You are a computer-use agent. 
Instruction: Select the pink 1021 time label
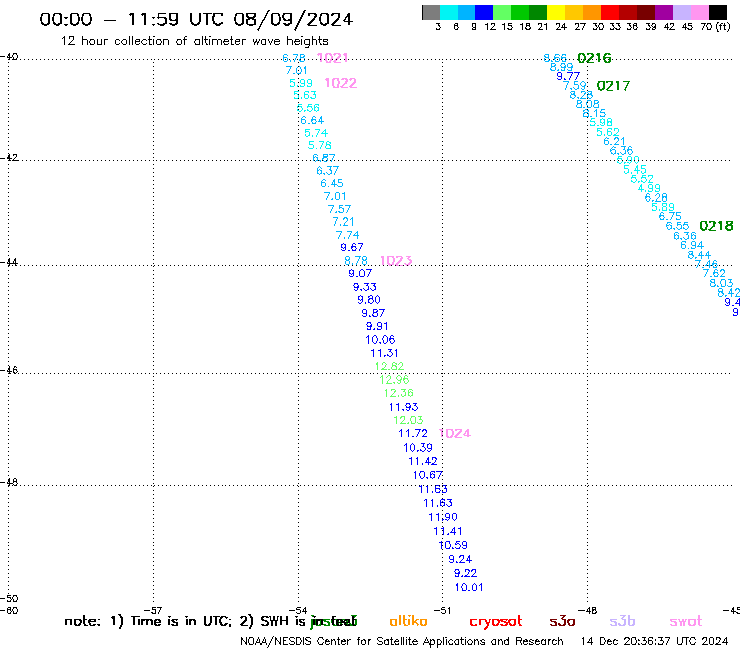333,58
